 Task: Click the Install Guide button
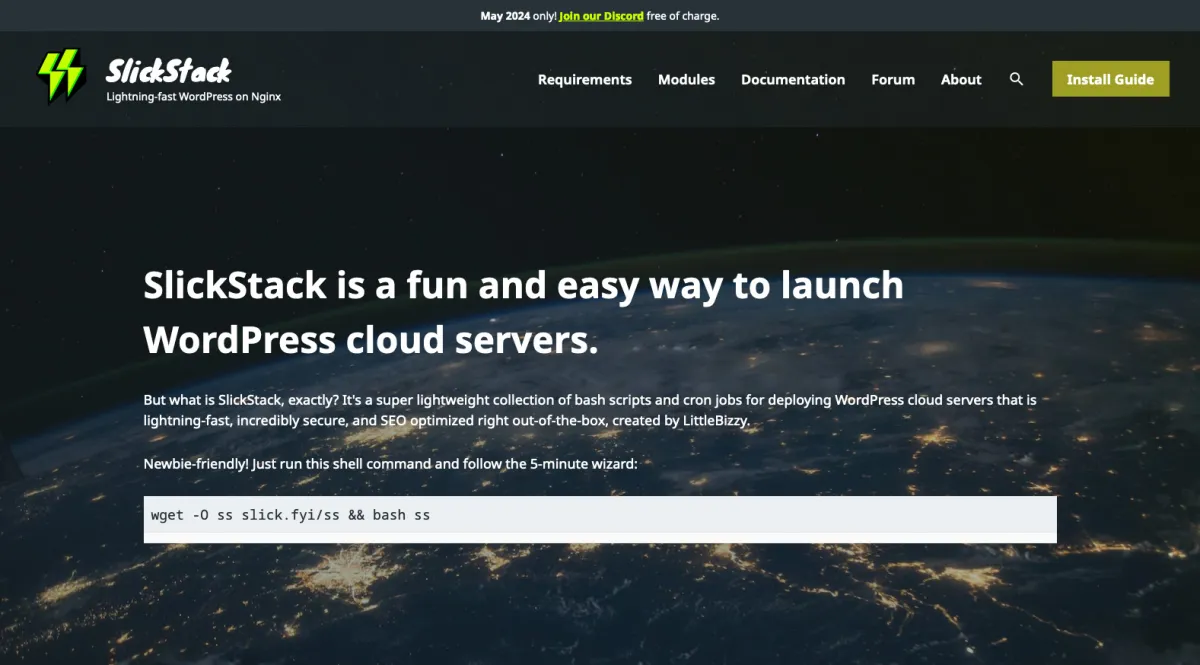(x=1110, y=79)
